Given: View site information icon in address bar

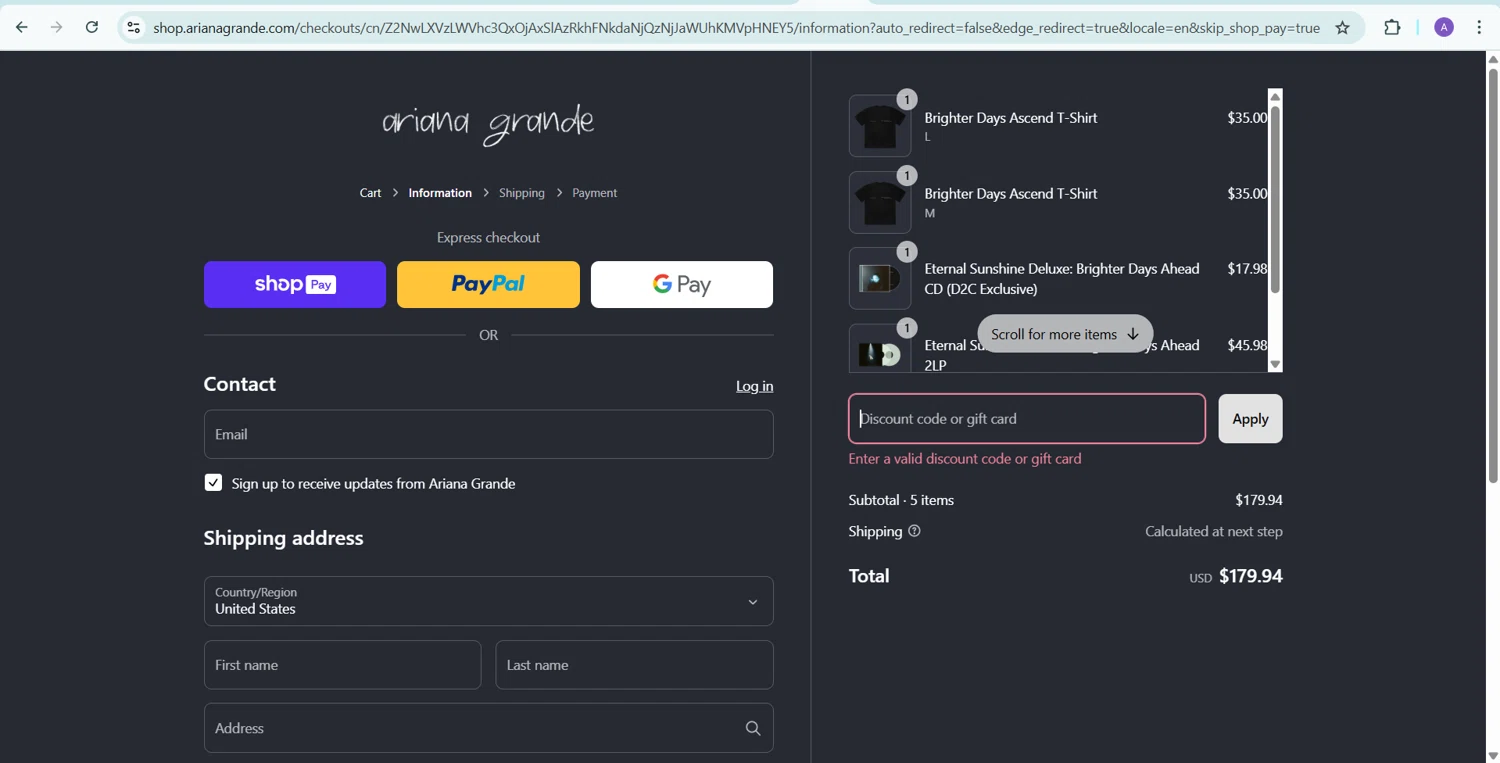Looking at the screenshot, I should point(133,28).
